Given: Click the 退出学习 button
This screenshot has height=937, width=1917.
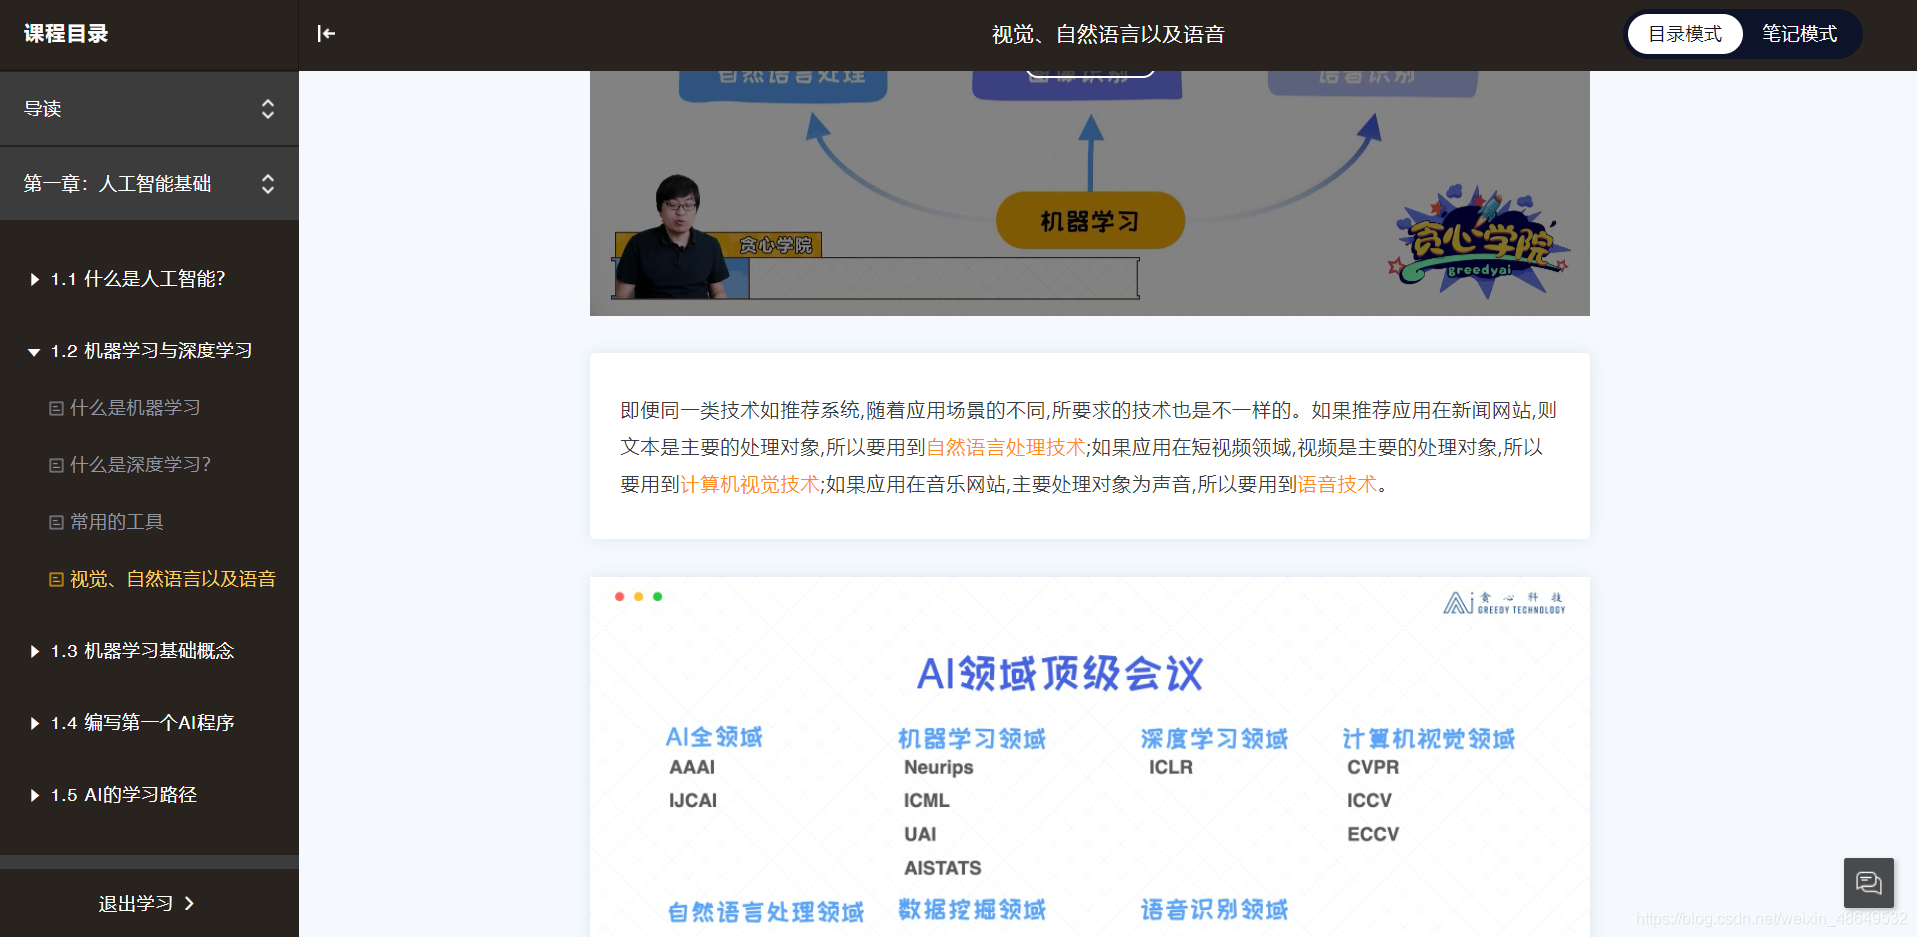Looking at the screenshot, I should pyautogui.click(x=148, y=903).
